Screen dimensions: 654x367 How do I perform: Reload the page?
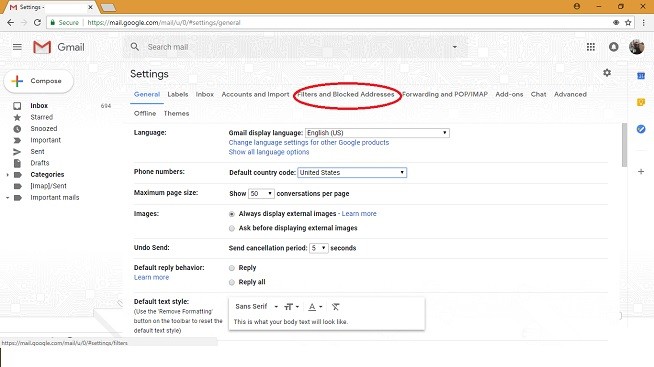pos(37,23)
